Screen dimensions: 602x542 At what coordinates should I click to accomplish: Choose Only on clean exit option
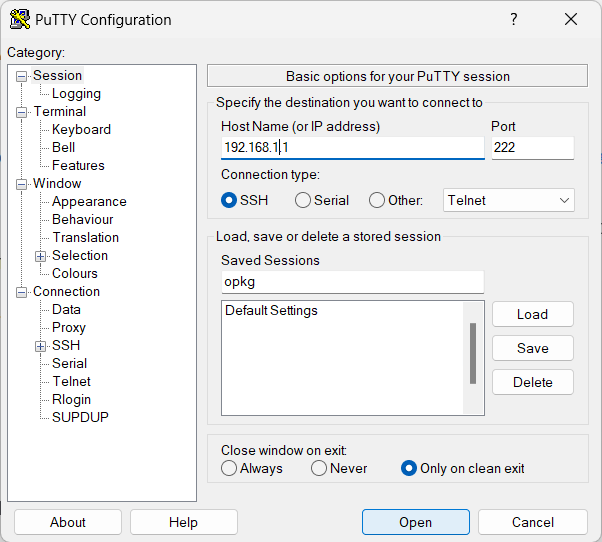pos(409,468)
